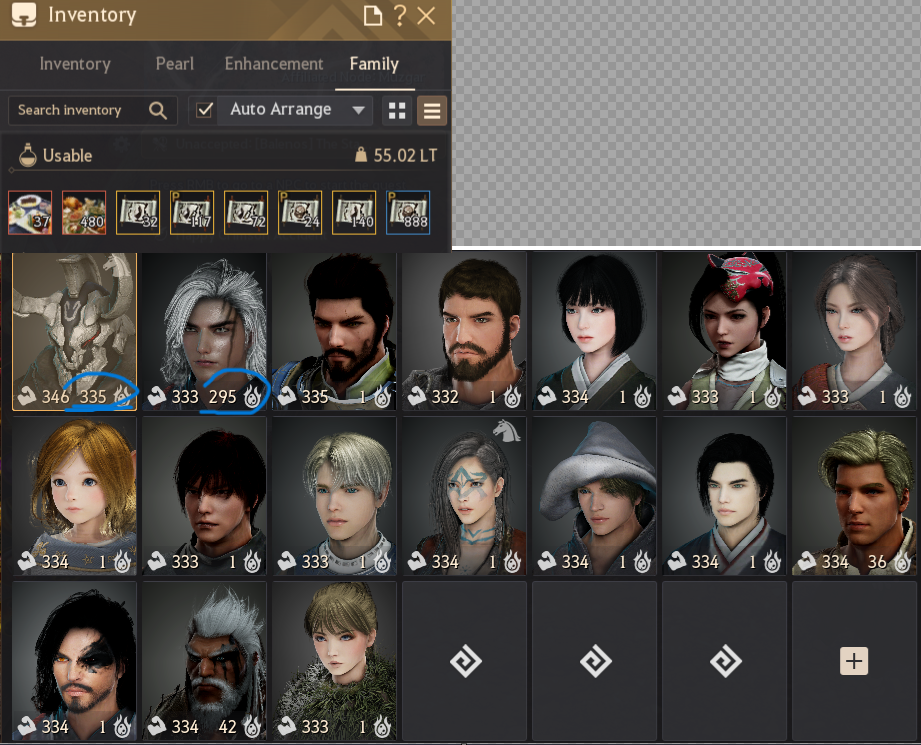Image resolution: width=921 pixels, height=745 pixels.
Task: Click the flame icon beside 335 on the helmet character
Action: [x=122, y=397]
